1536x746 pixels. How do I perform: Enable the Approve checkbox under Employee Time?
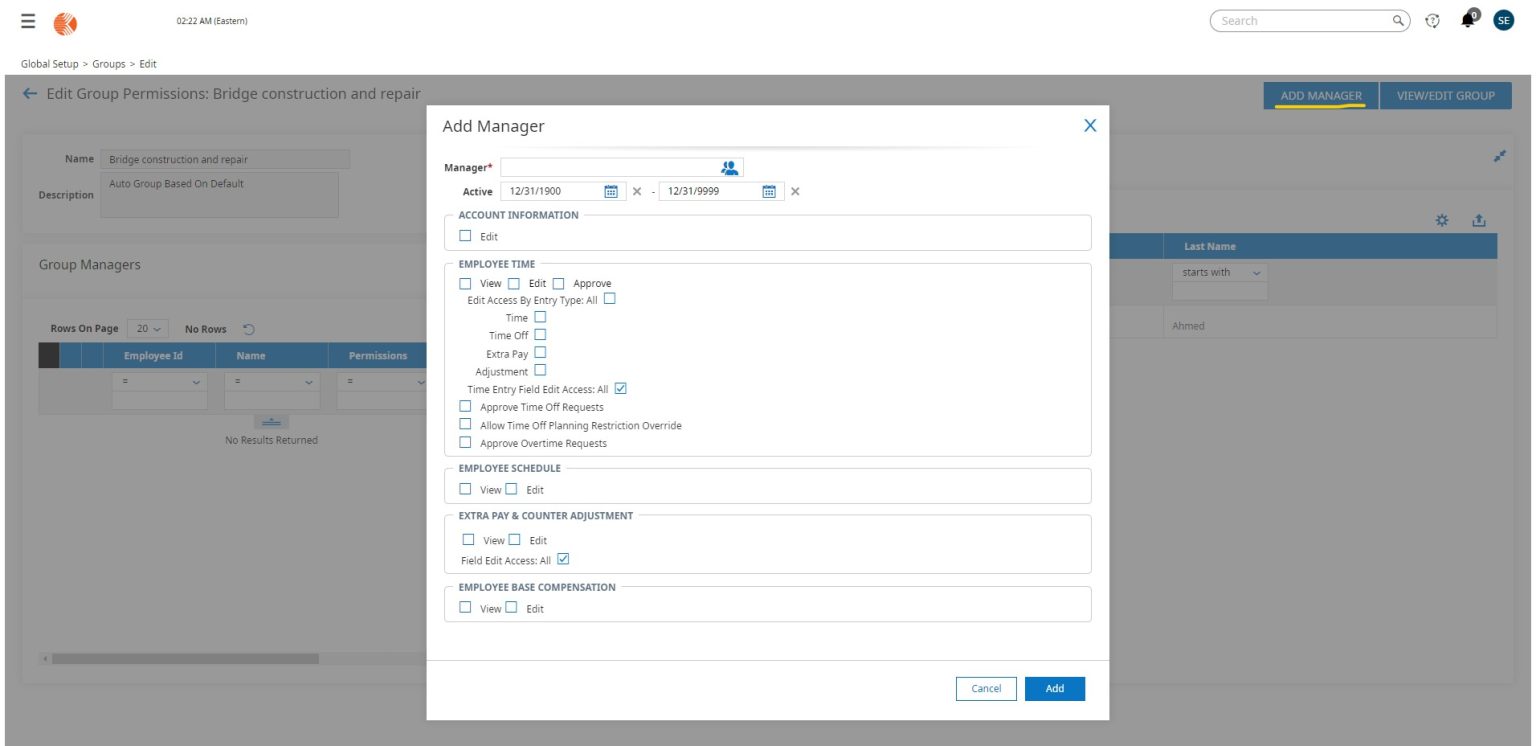point(558,283)
